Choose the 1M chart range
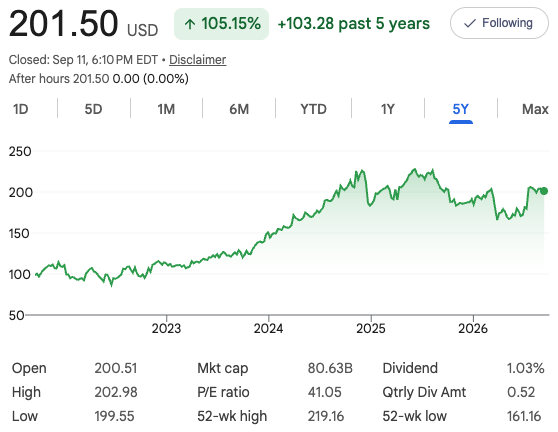The width and height of the screenshot is (558, 432). coord(166,109)
